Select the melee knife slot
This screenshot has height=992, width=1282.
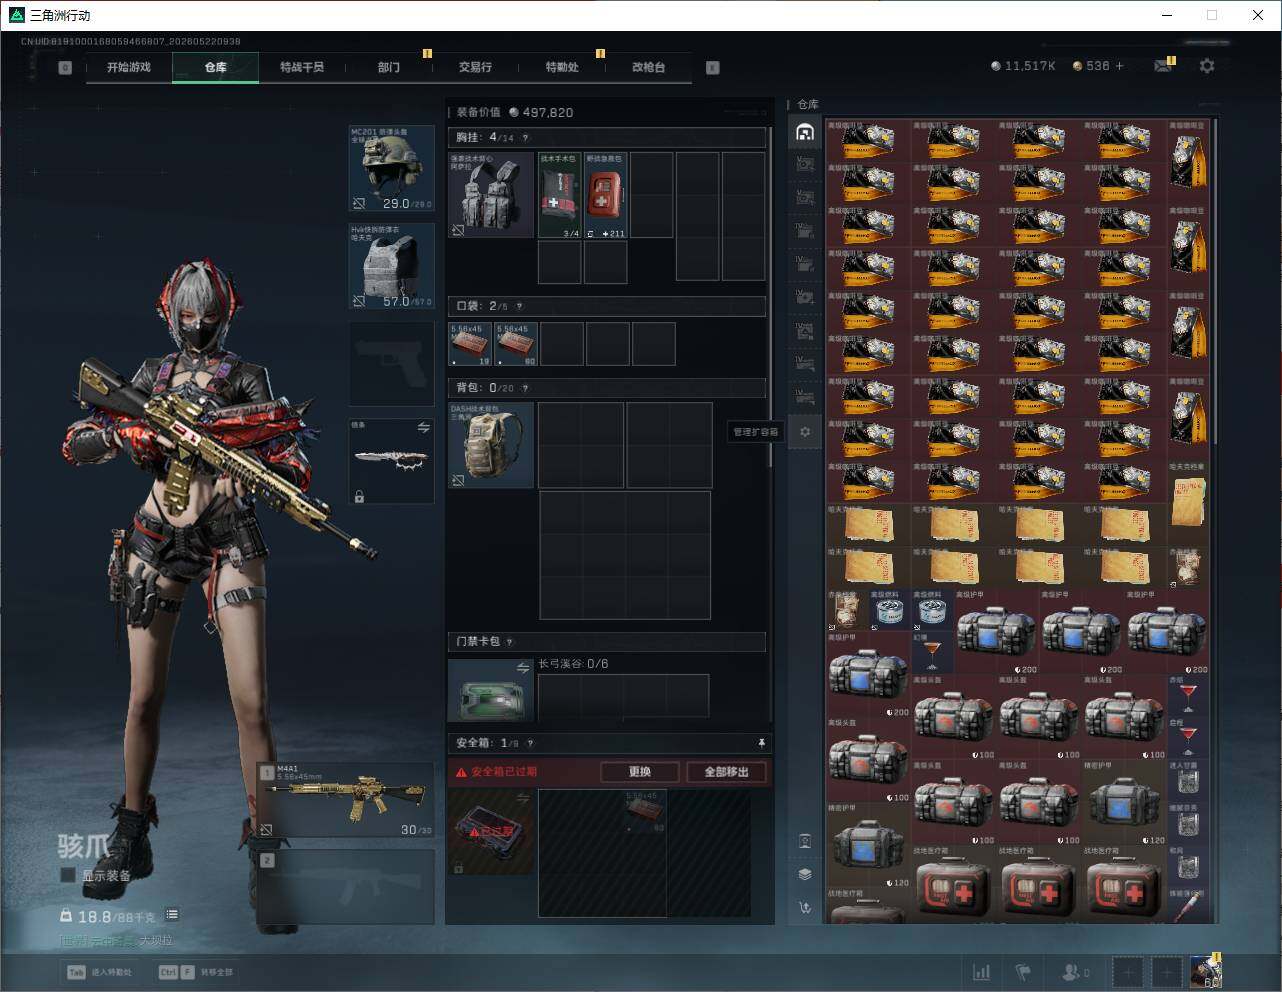[391, 461]
